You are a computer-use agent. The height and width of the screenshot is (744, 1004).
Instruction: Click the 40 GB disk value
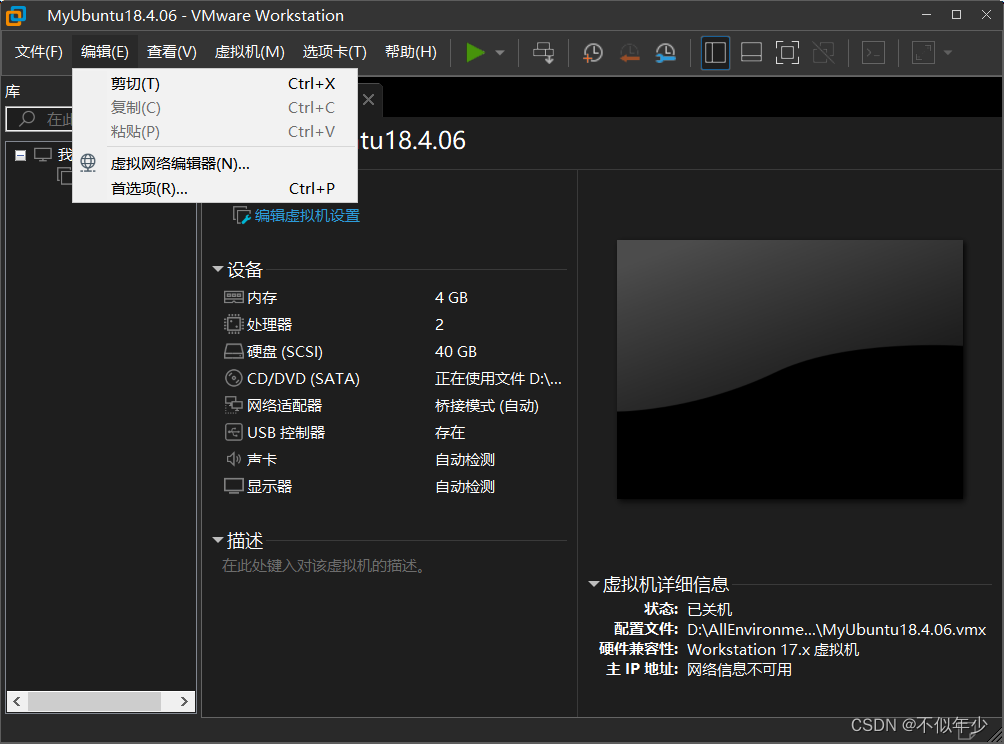pos(456,352)
